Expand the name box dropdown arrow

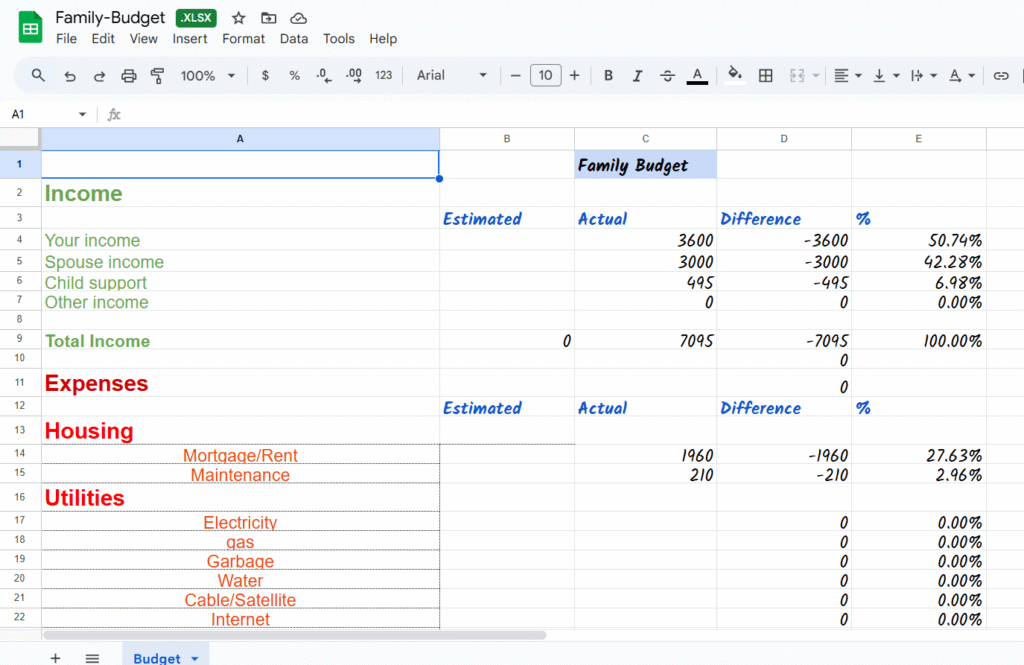click(x=82, y=114)
